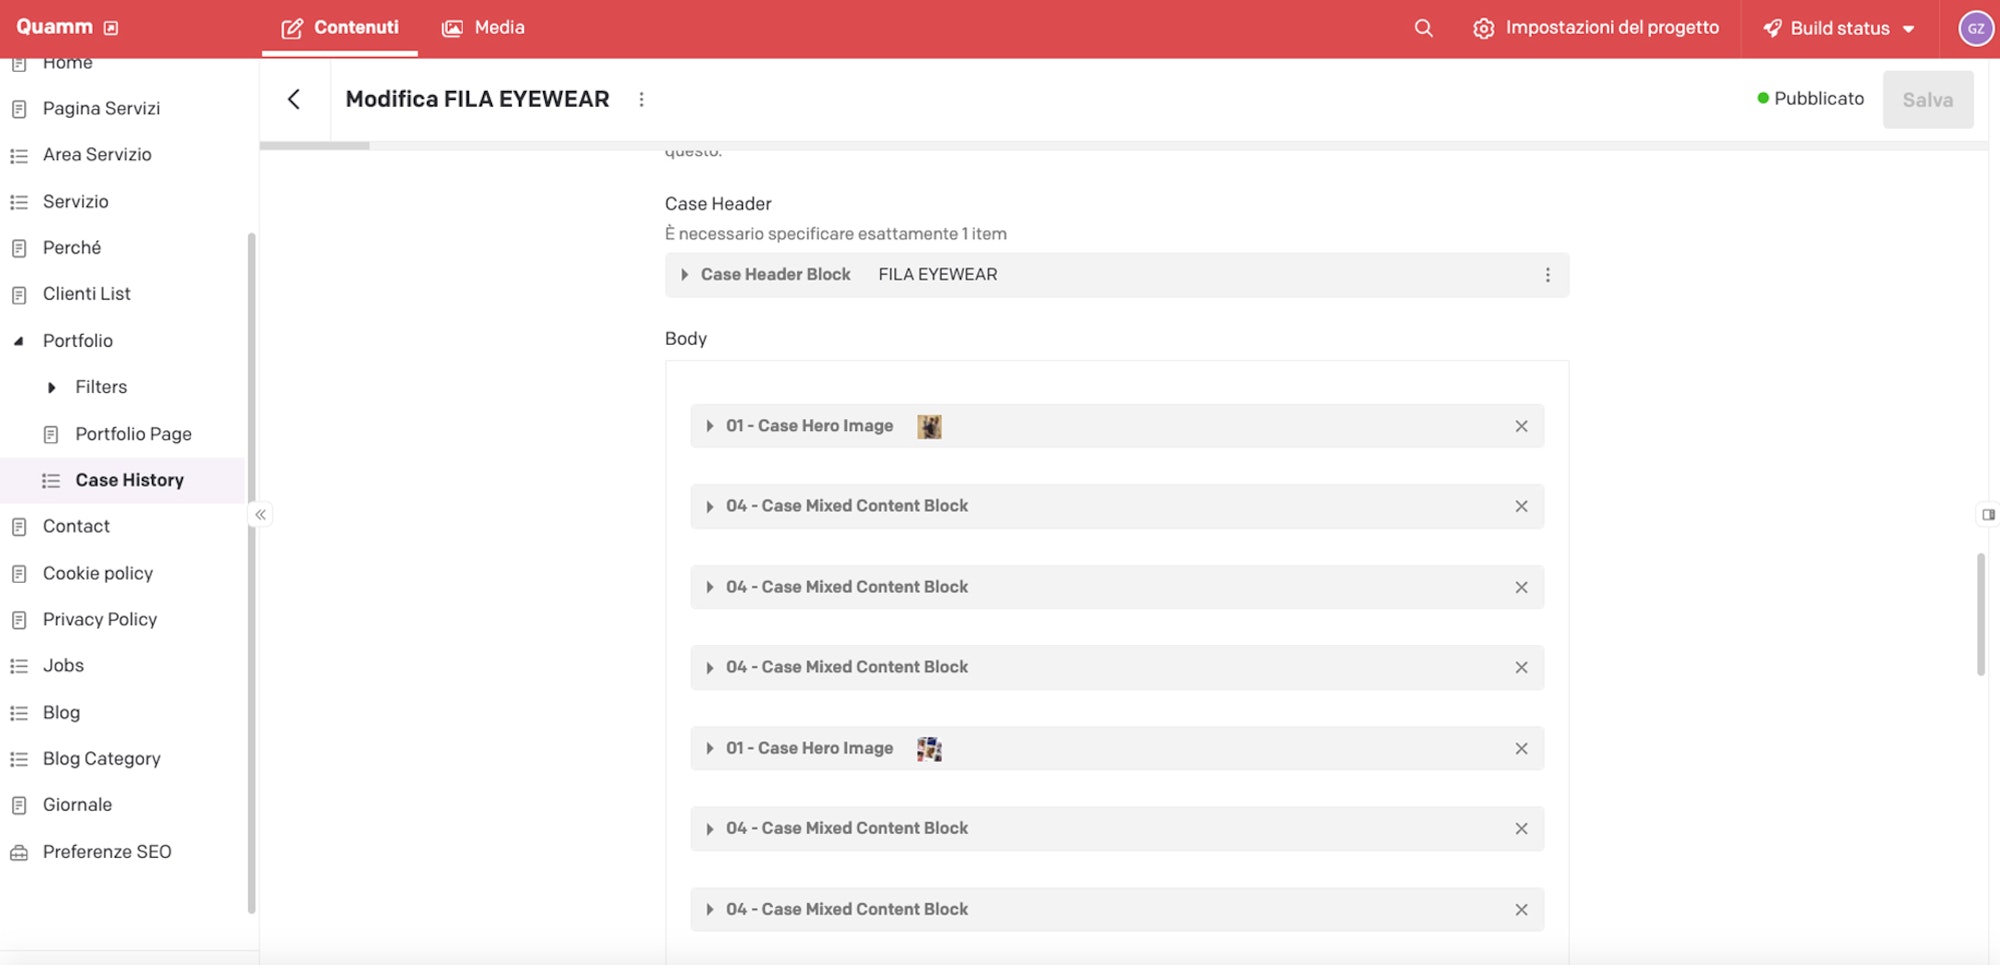Open Impostazioni del progetto
This screenshot has height=965, width=2000.
tap(1596, 28)
